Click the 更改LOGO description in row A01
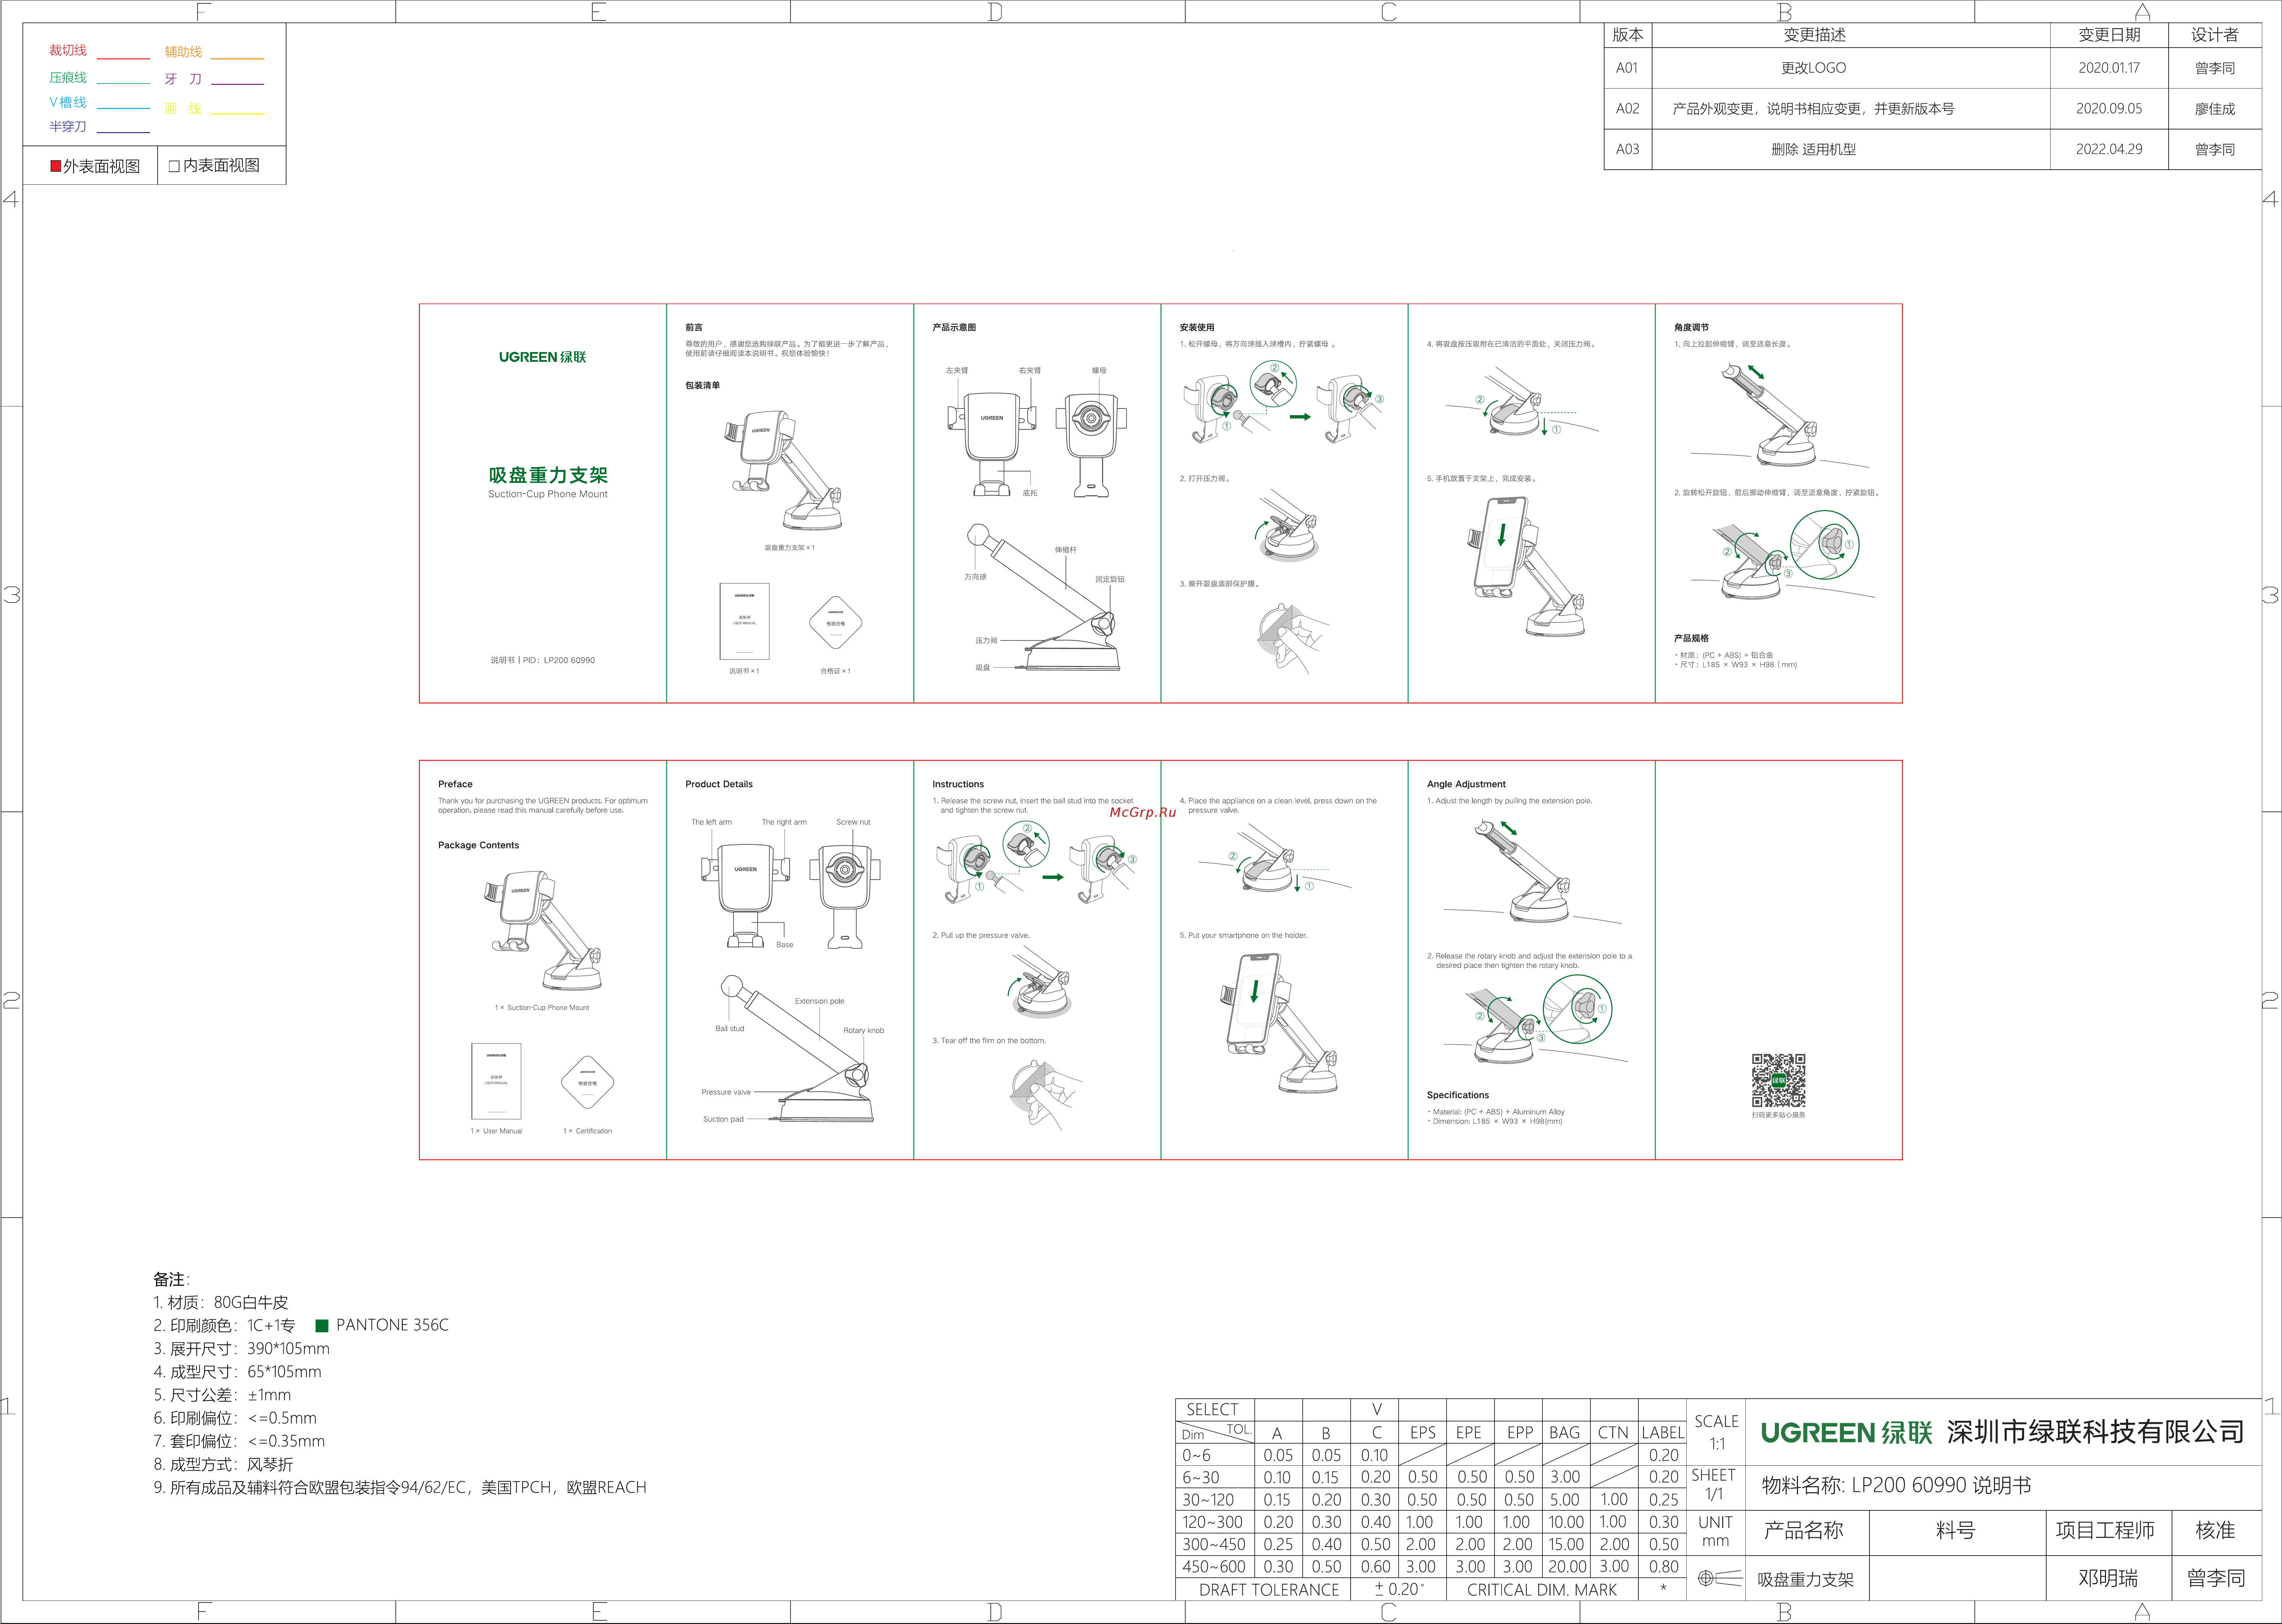2282x1624 pixels. coord(1814,68)
